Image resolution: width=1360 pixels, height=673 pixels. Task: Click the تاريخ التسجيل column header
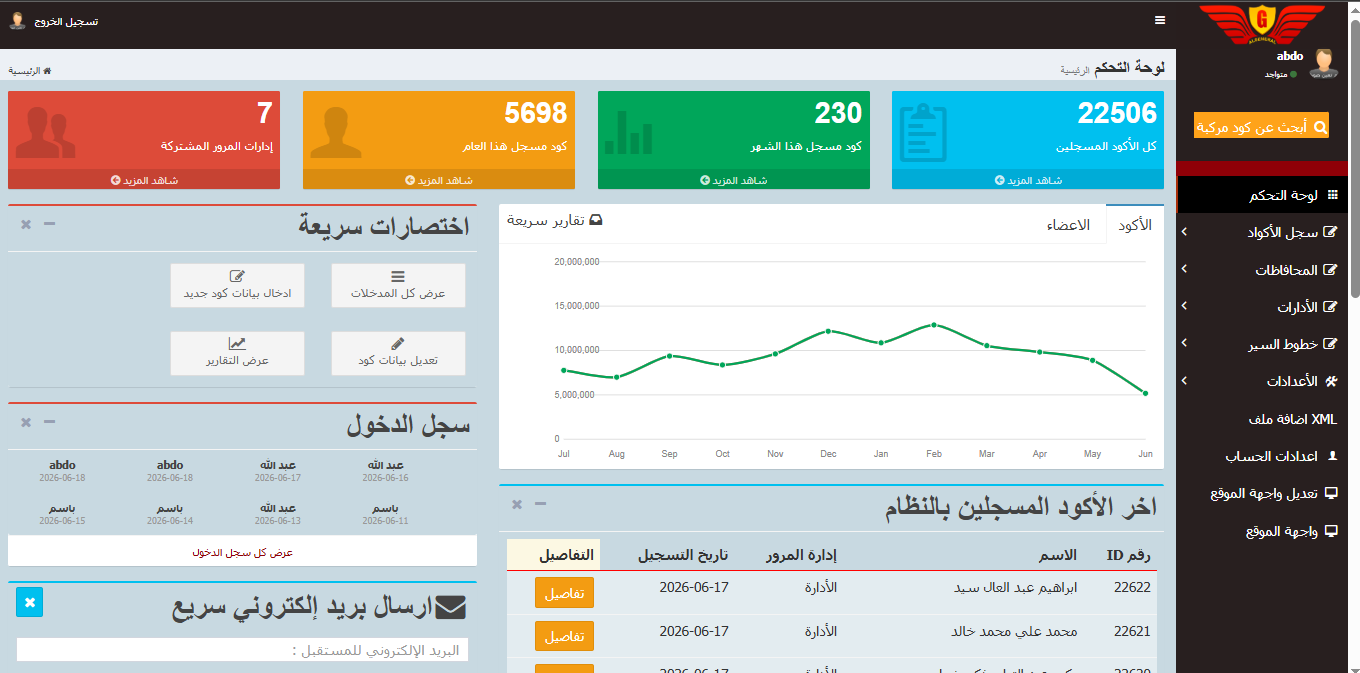[684, 555]
